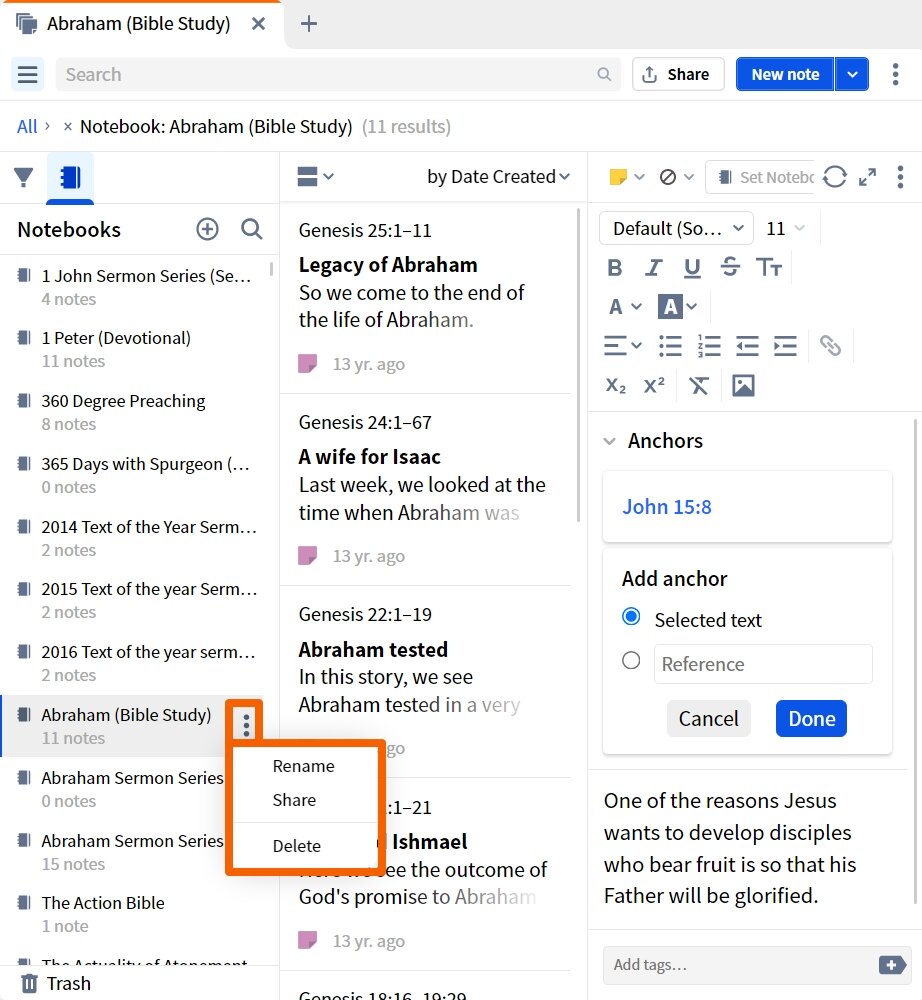Insert a bulleted list
The image size is (922, 1000).
tap(670, 346)
